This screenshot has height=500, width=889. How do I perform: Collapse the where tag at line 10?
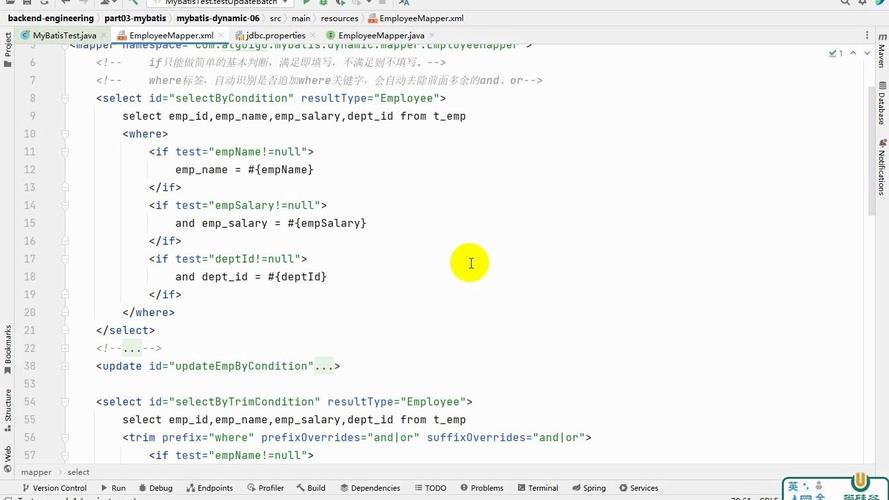click(65, 134)
